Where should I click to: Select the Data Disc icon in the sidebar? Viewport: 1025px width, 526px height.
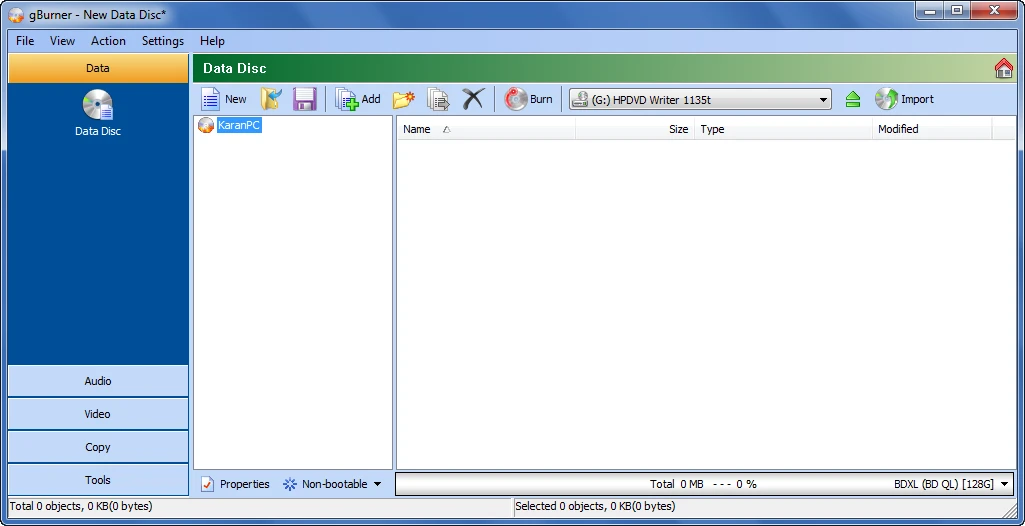point(98,106)
